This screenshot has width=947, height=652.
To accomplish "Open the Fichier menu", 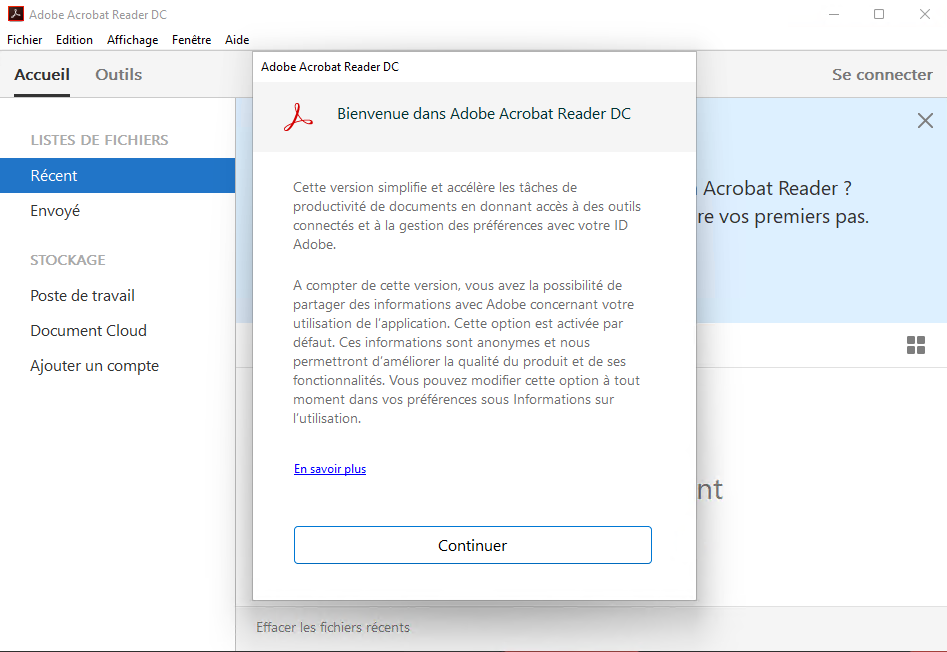I will click(x=24, y=40).
